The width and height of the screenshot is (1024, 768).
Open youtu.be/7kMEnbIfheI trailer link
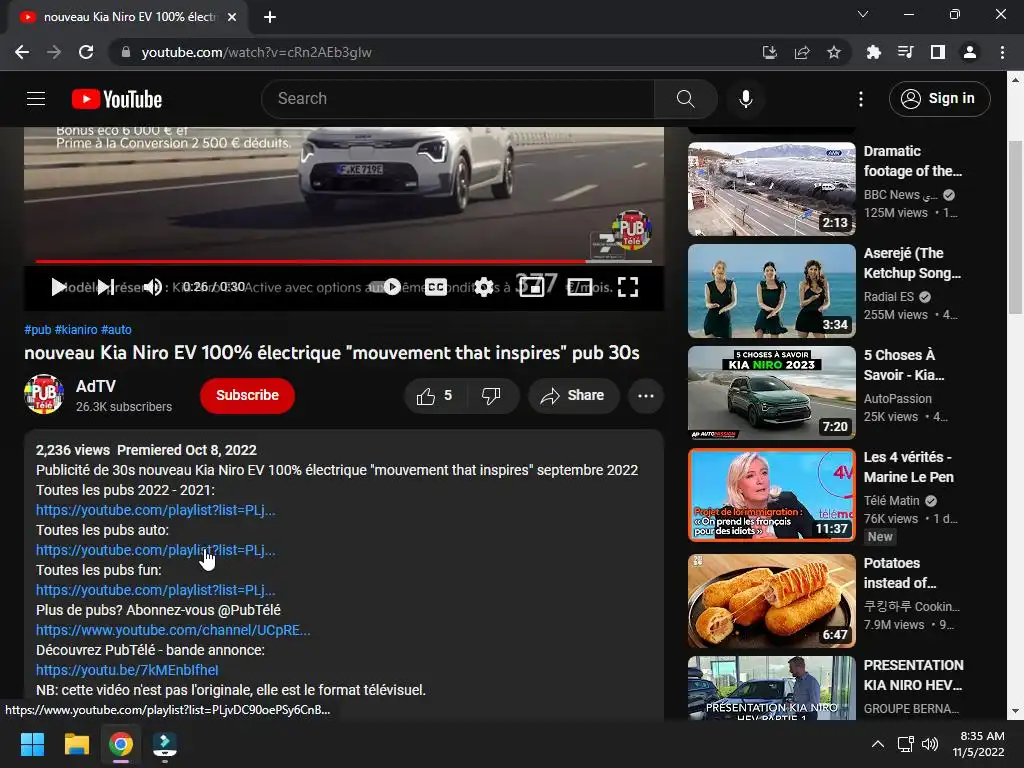click(127, 669)
